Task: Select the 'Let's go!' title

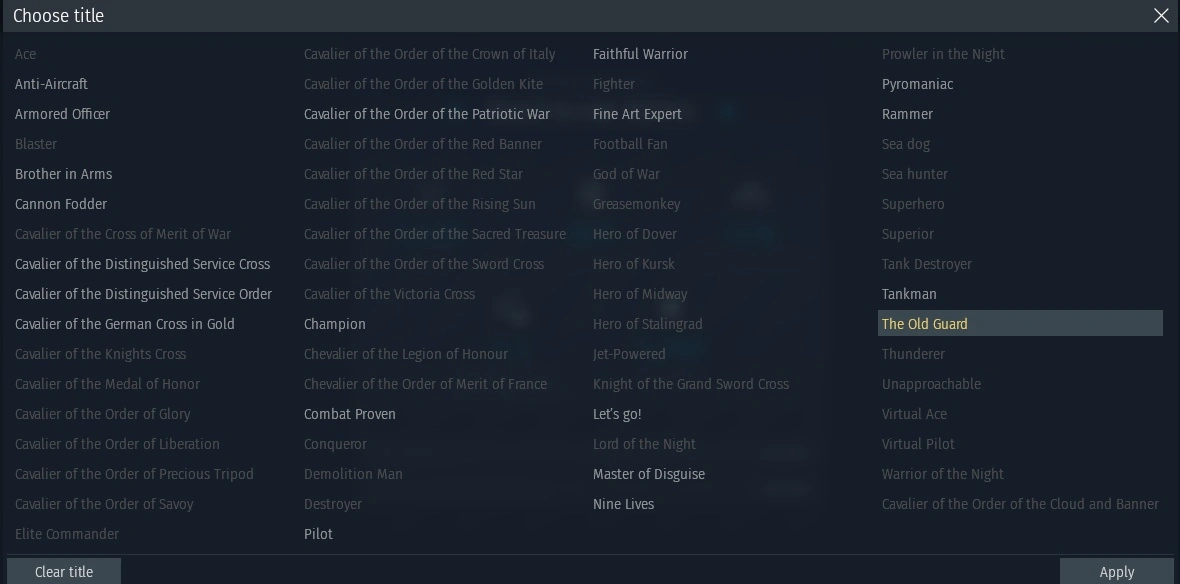Action: (617, 414)
